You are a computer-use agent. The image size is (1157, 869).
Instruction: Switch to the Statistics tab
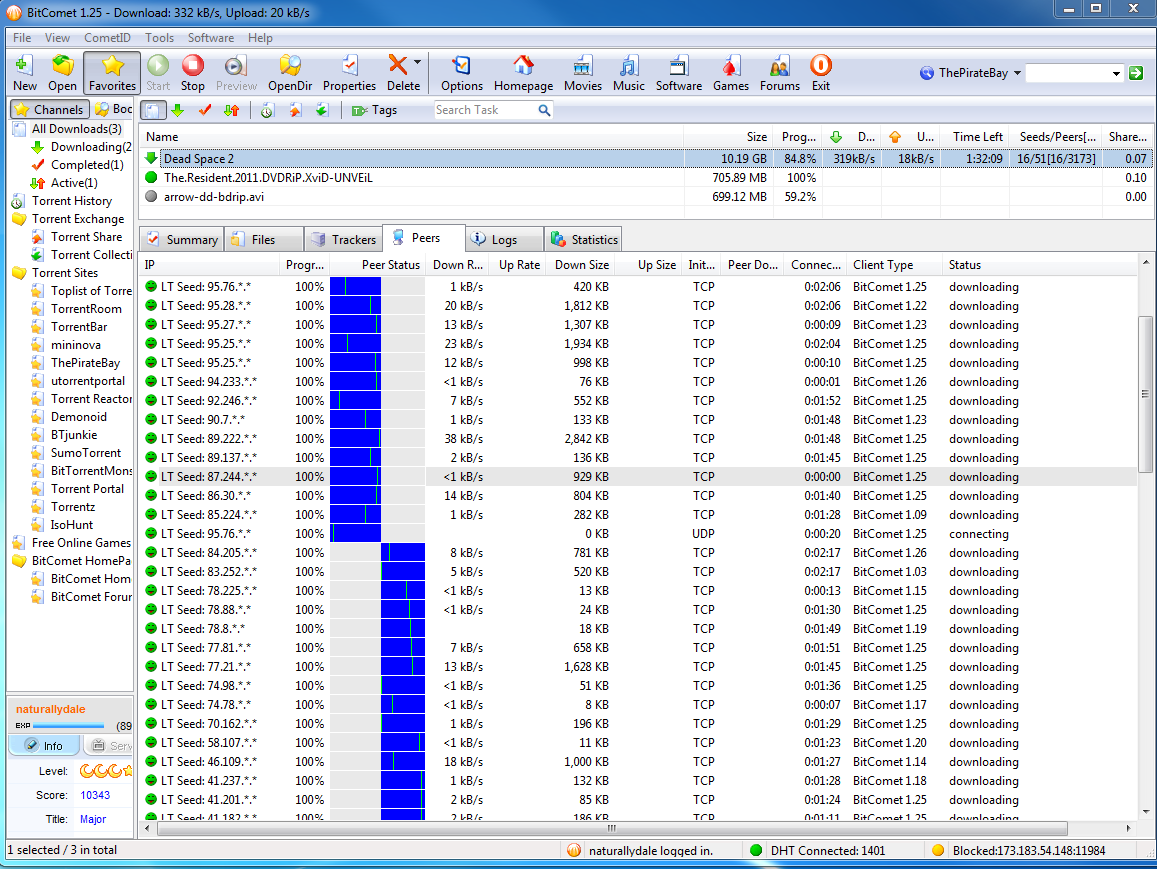click(583, 239)
